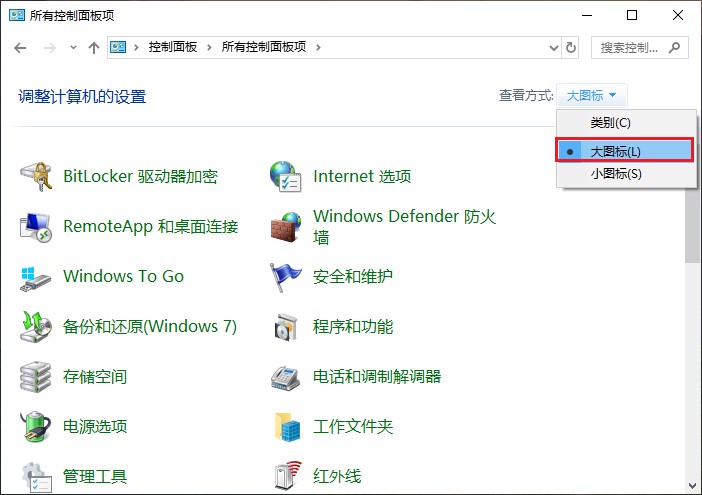The width and height of the screenshot is (702, 495).
Task: Maximize the control panel window
Action: coord(632,15)
